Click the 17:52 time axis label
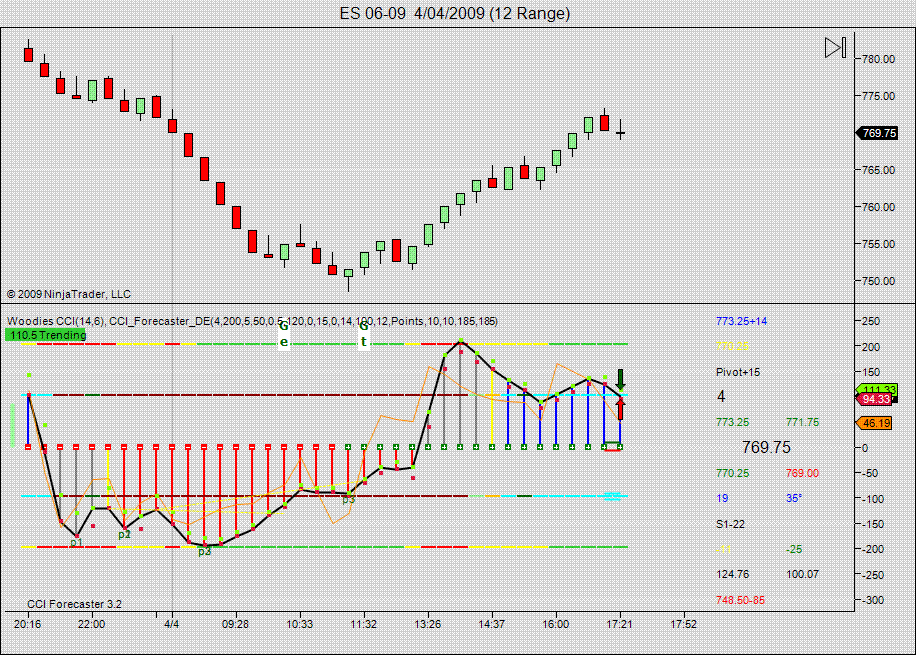Viewport: 916px width, 655px height. tap(683, 624)
